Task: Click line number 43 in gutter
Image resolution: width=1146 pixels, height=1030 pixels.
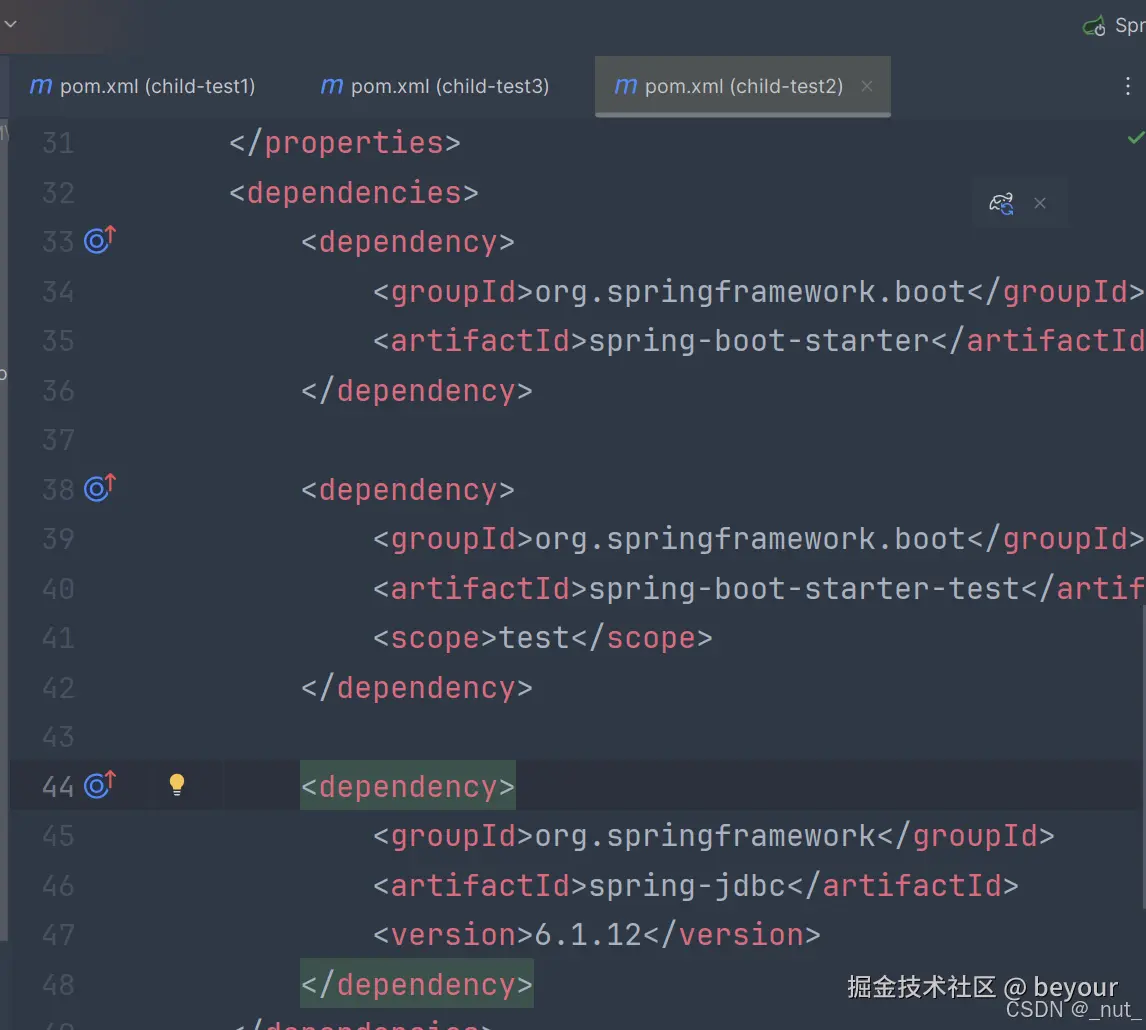Action: (58, 737)
